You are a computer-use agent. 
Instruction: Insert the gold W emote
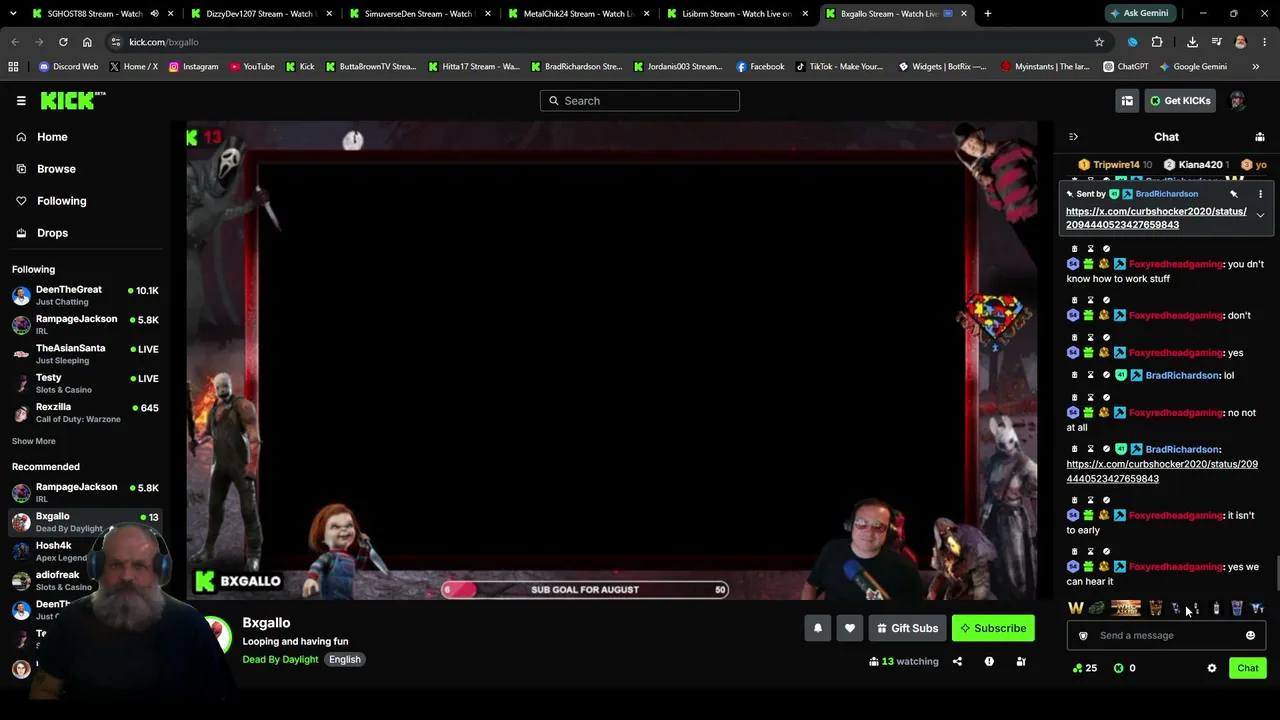(x=1076, y=608)
